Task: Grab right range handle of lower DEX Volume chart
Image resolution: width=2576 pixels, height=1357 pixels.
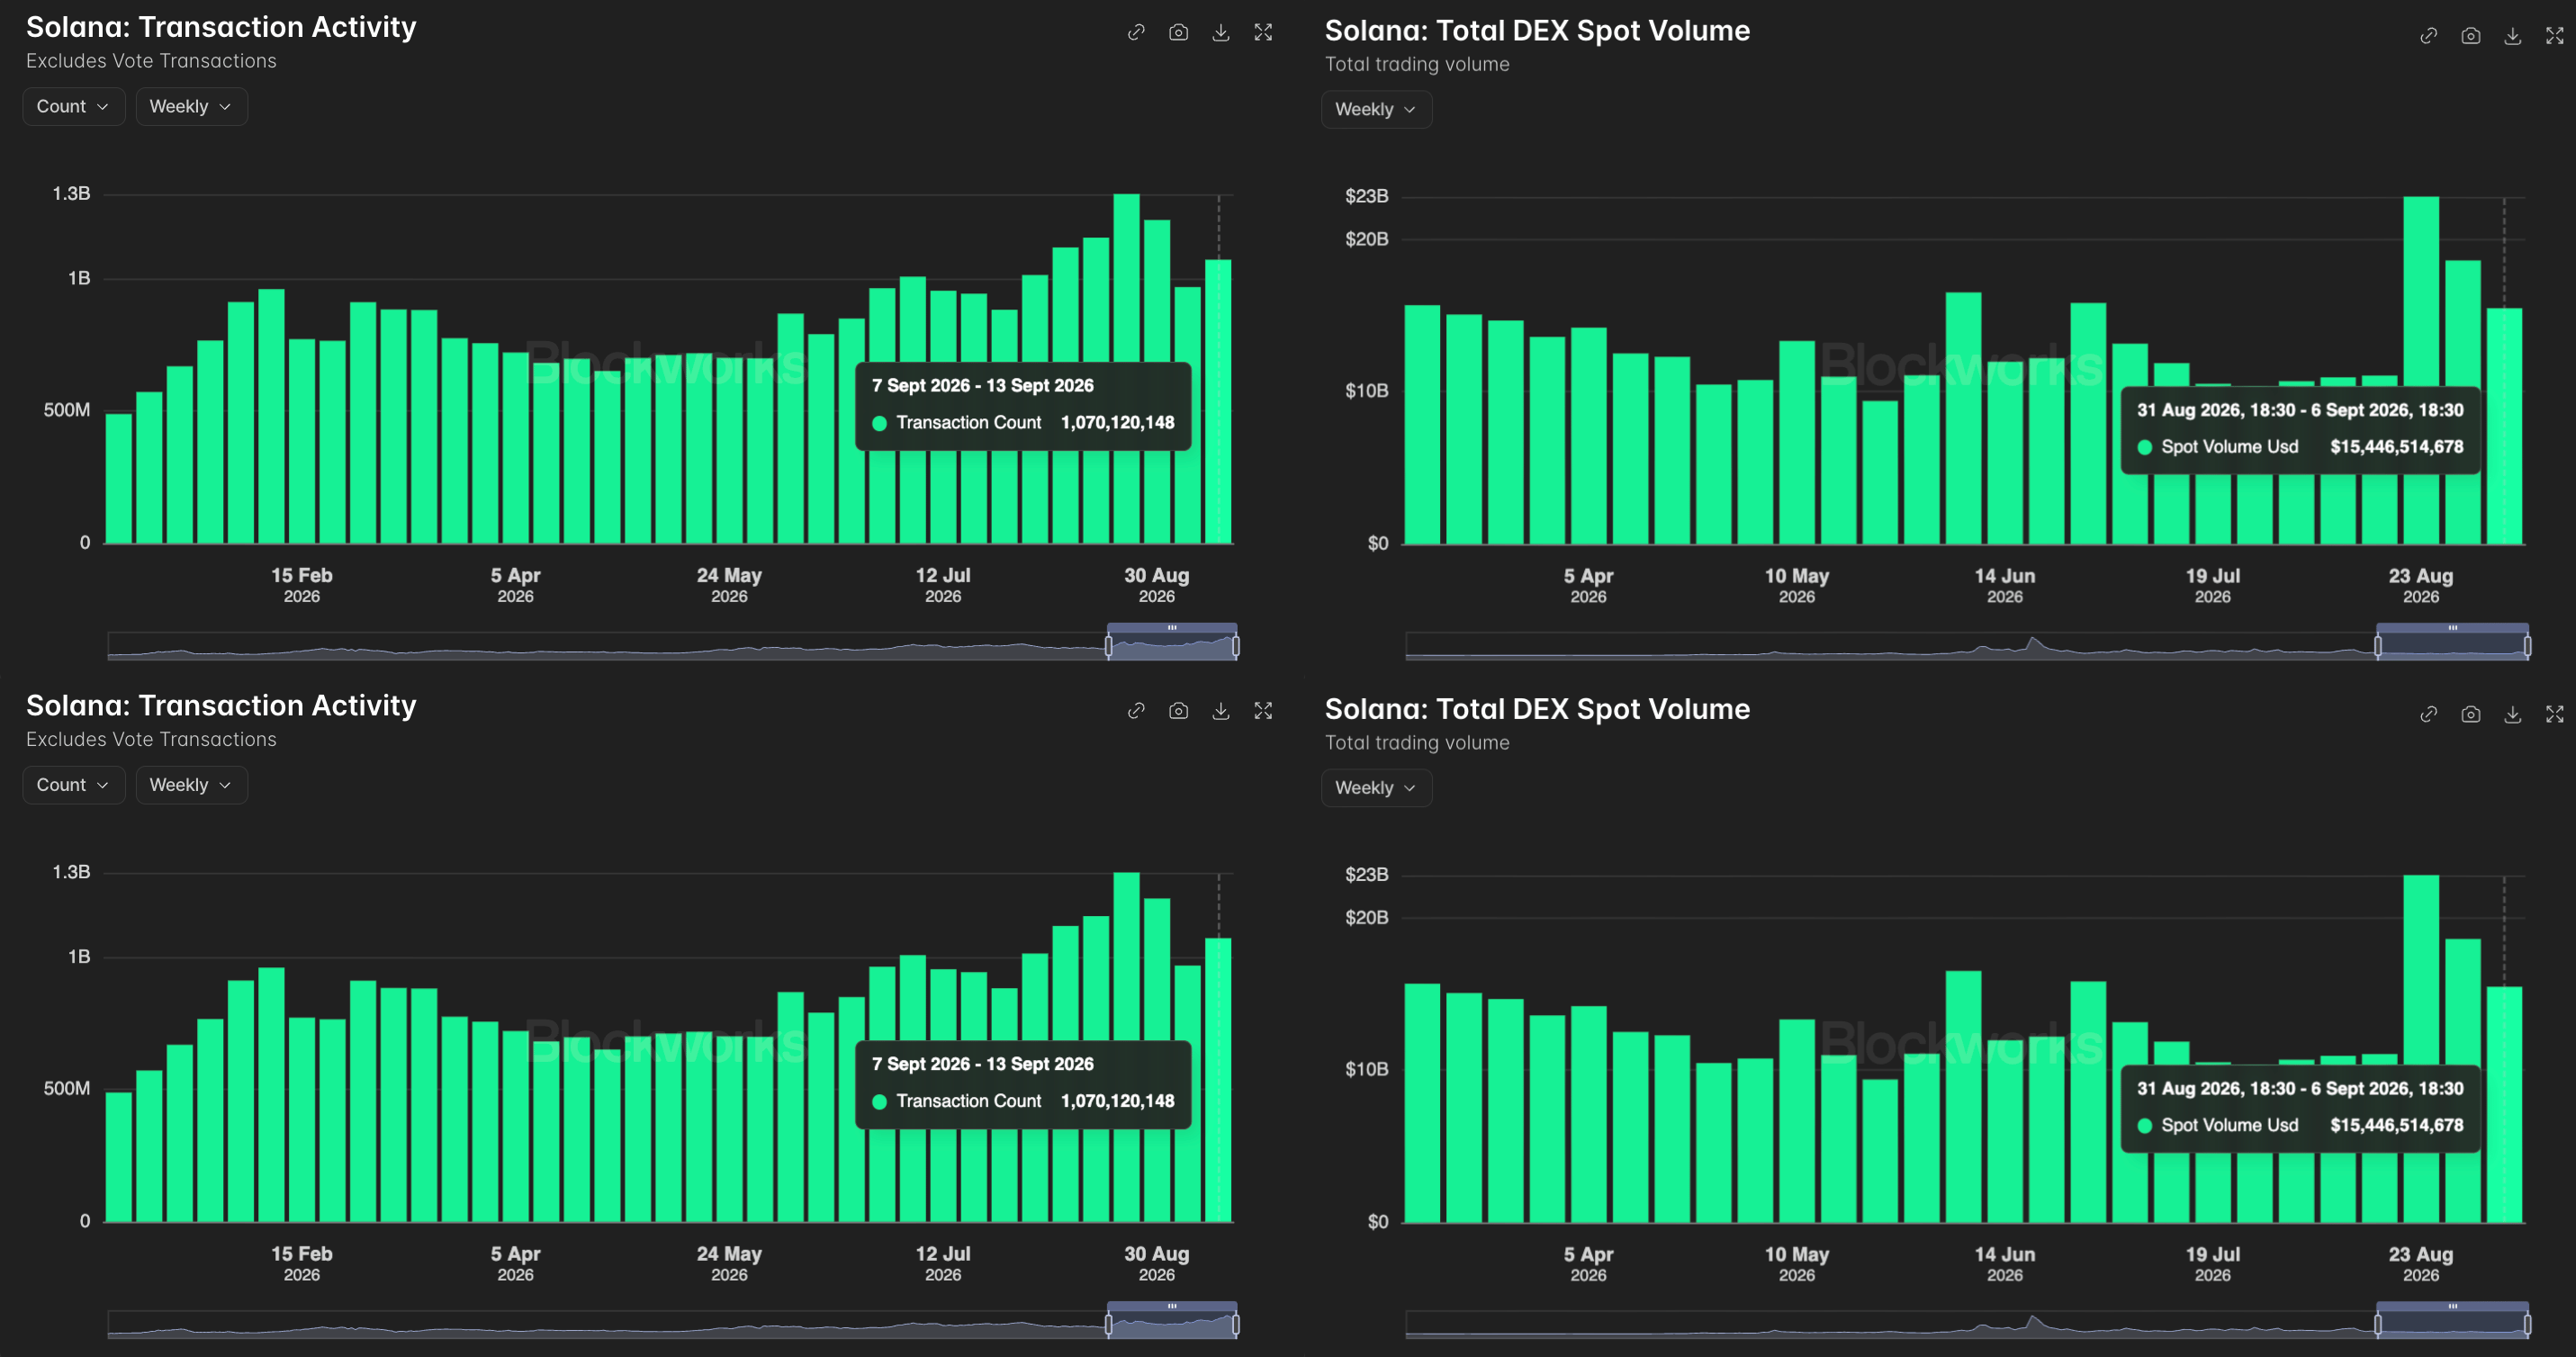Action: tap(2528, 1325)
